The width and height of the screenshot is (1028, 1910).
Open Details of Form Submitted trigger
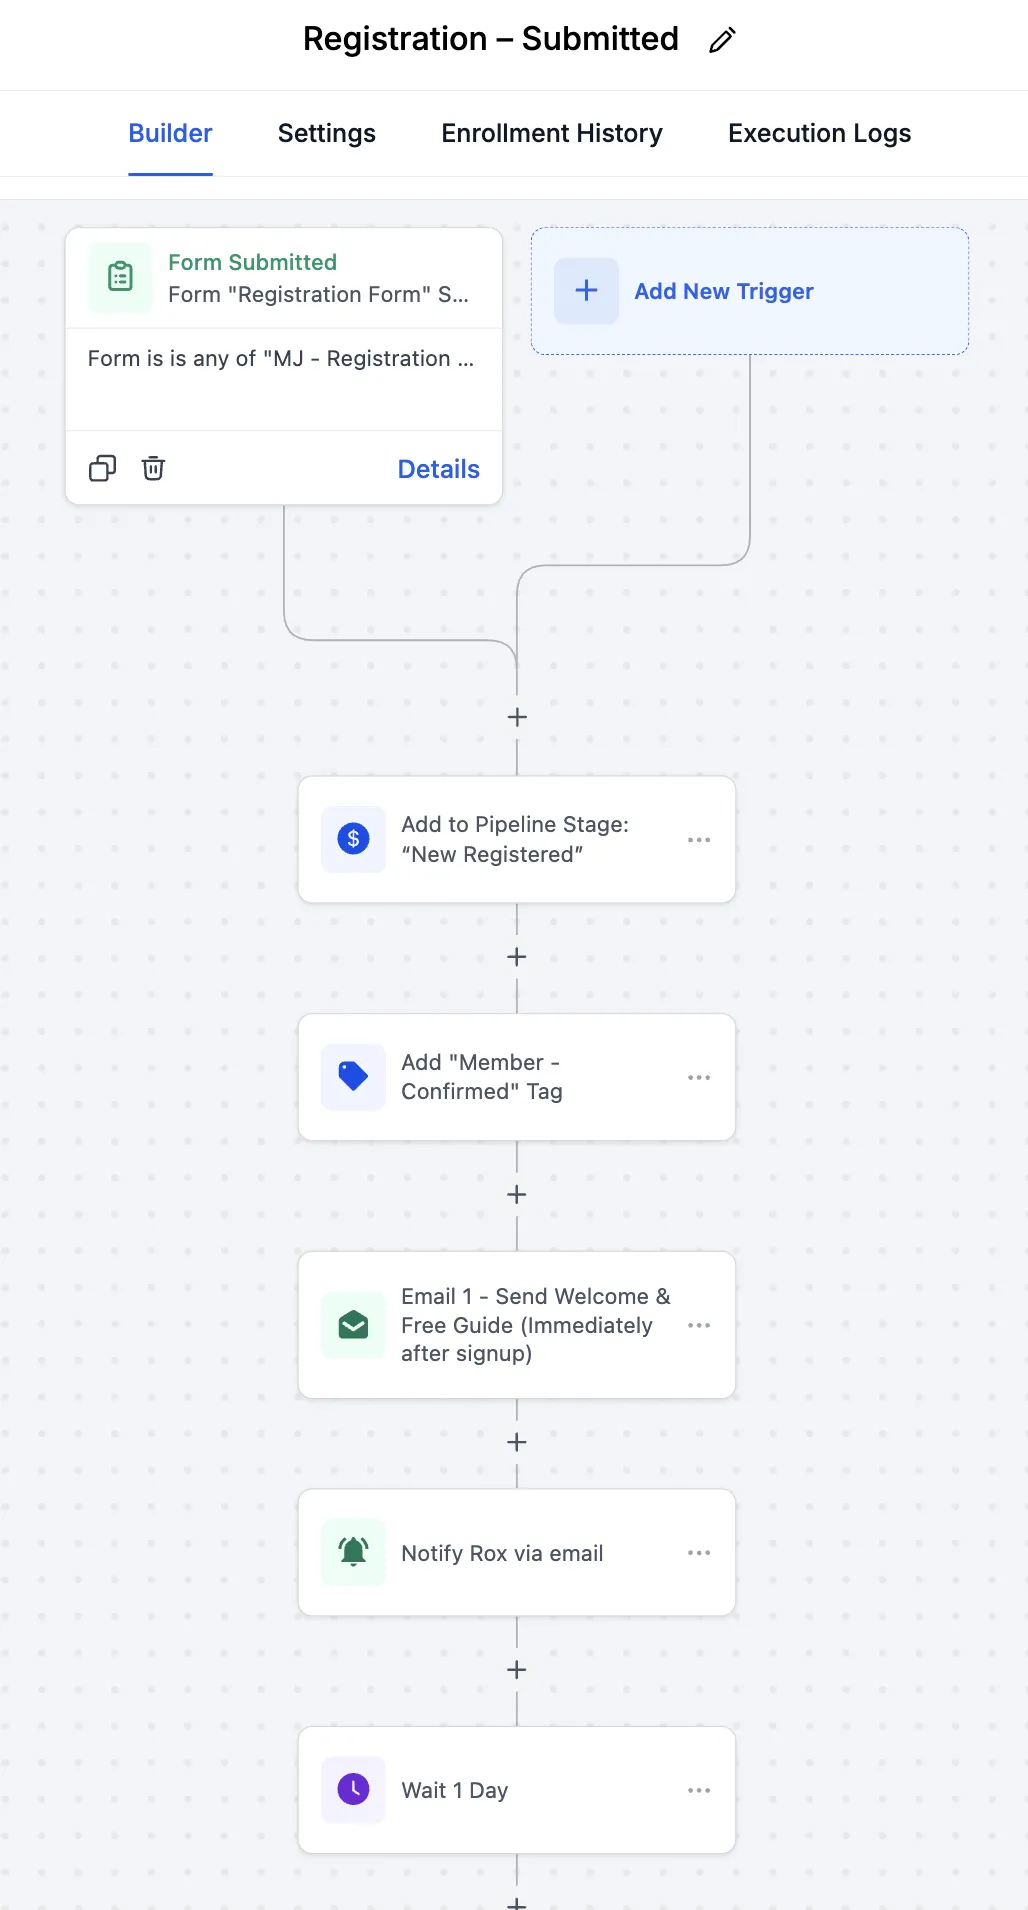438,469
